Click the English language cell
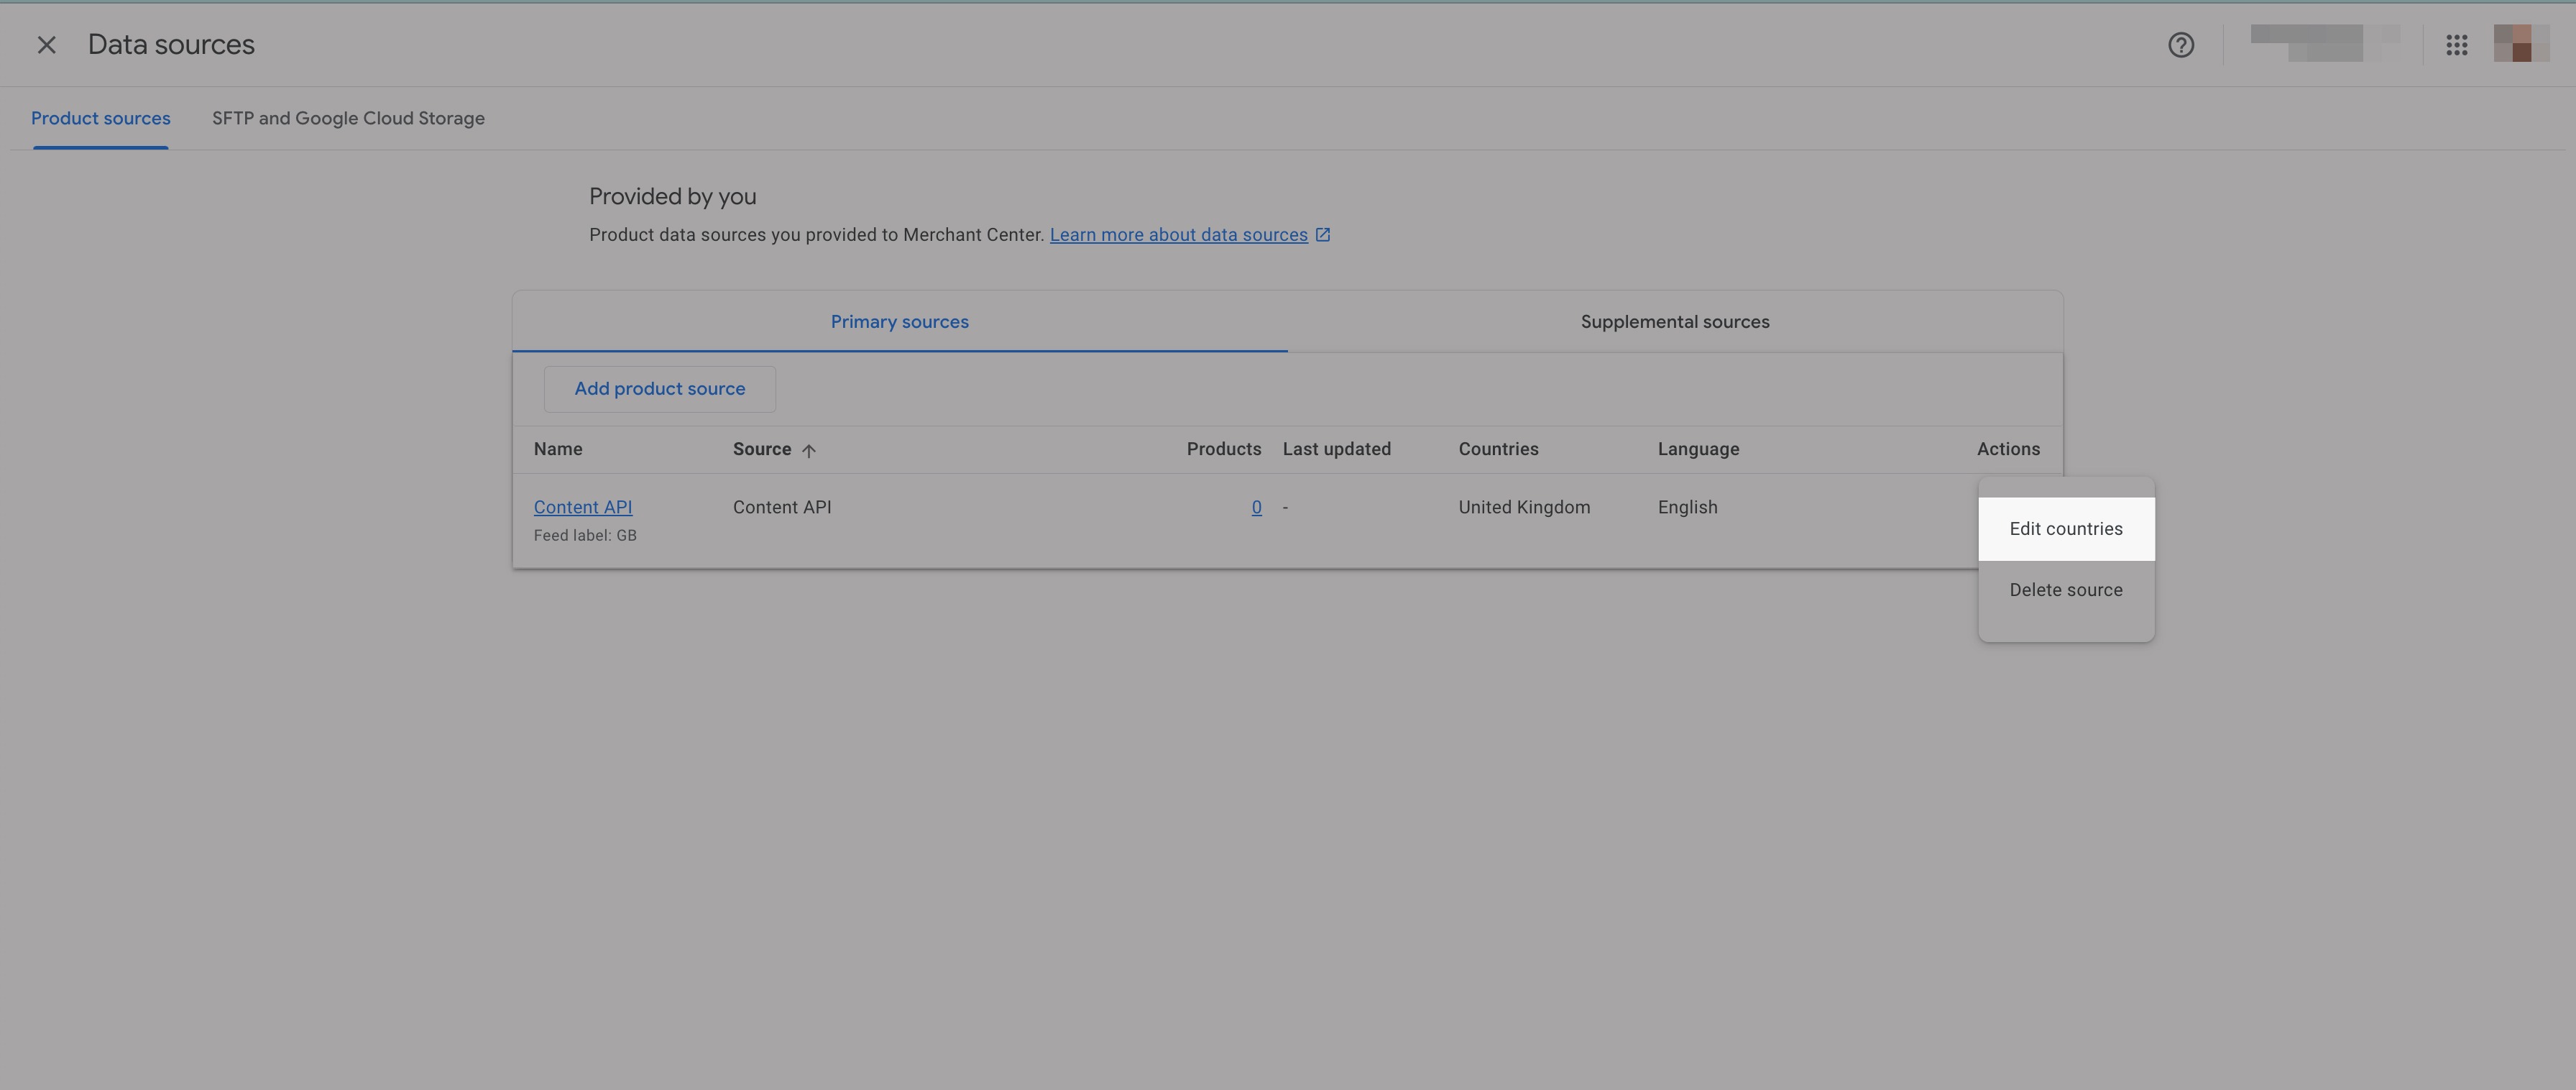Screen dimensions: 2576x1090 pos(1688,508)
